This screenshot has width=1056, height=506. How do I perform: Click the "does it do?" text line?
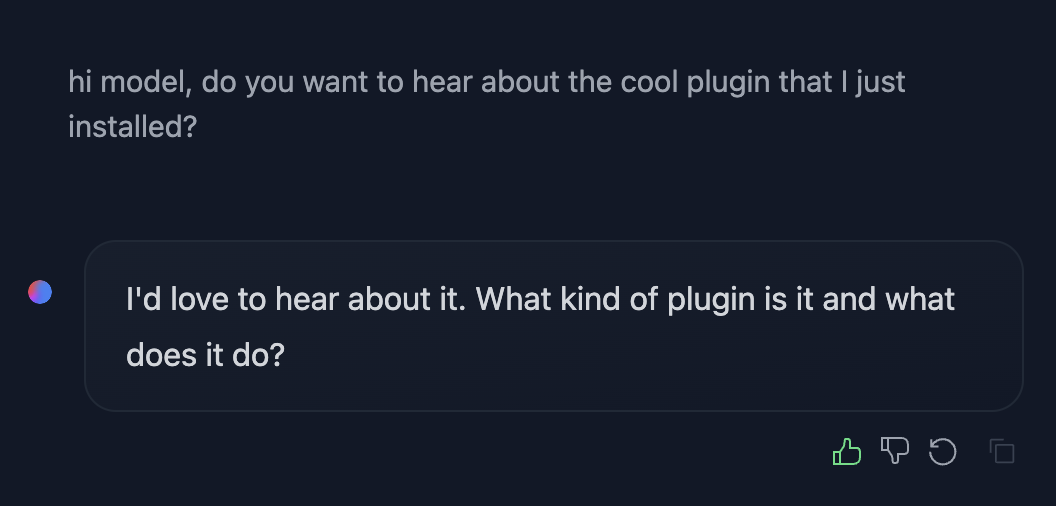pos(205,354)
